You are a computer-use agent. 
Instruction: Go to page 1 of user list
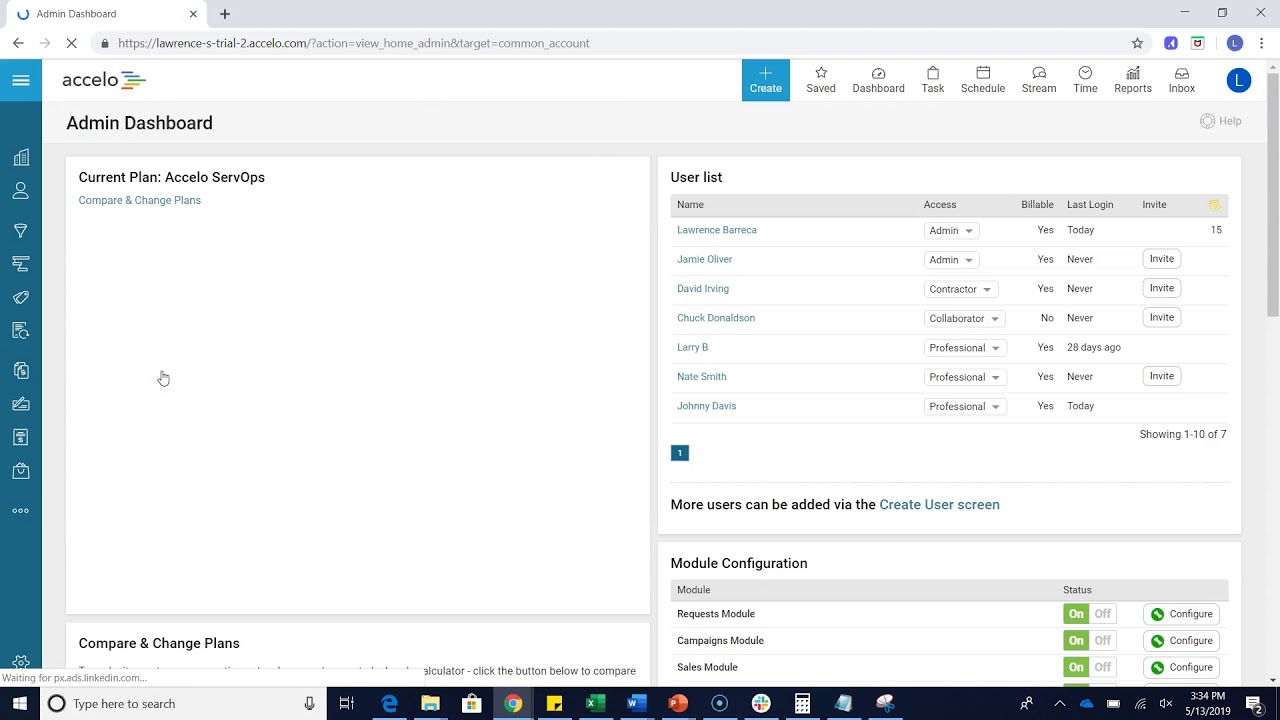(679, 453)
